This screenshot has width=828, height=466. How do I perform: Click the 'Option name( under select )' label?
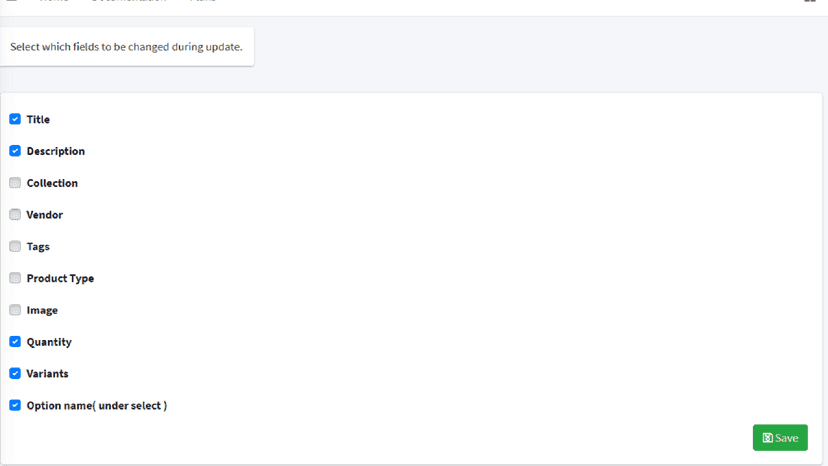tap(97, 405)
